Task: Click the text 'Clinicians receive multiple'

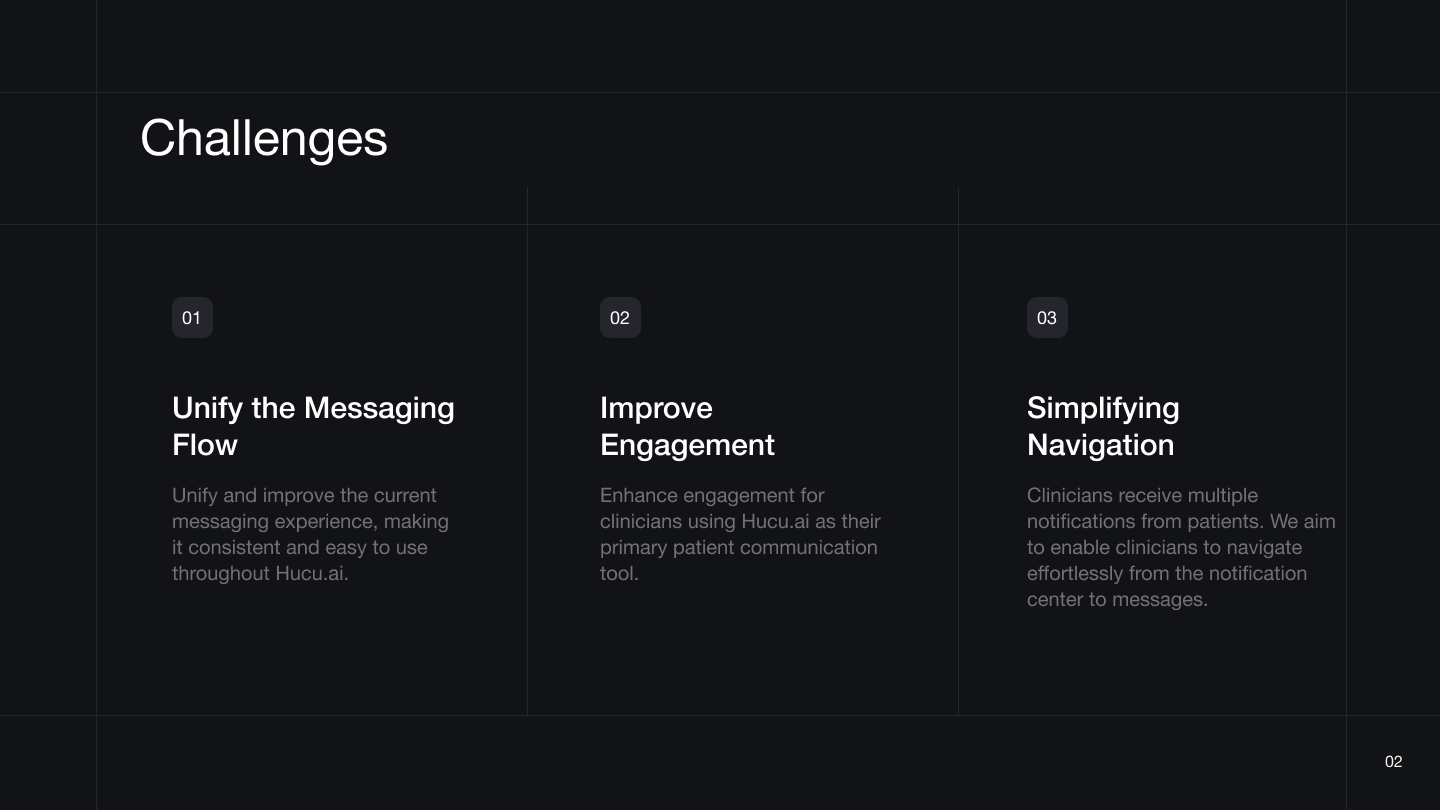Action: [1142, 495]
